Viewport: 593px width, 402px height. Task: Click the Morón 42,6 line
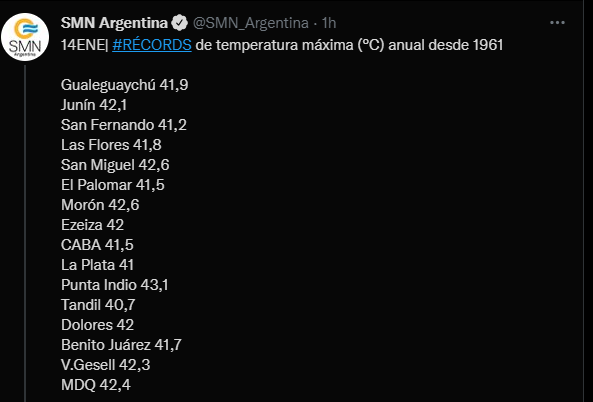coord(100,205)
